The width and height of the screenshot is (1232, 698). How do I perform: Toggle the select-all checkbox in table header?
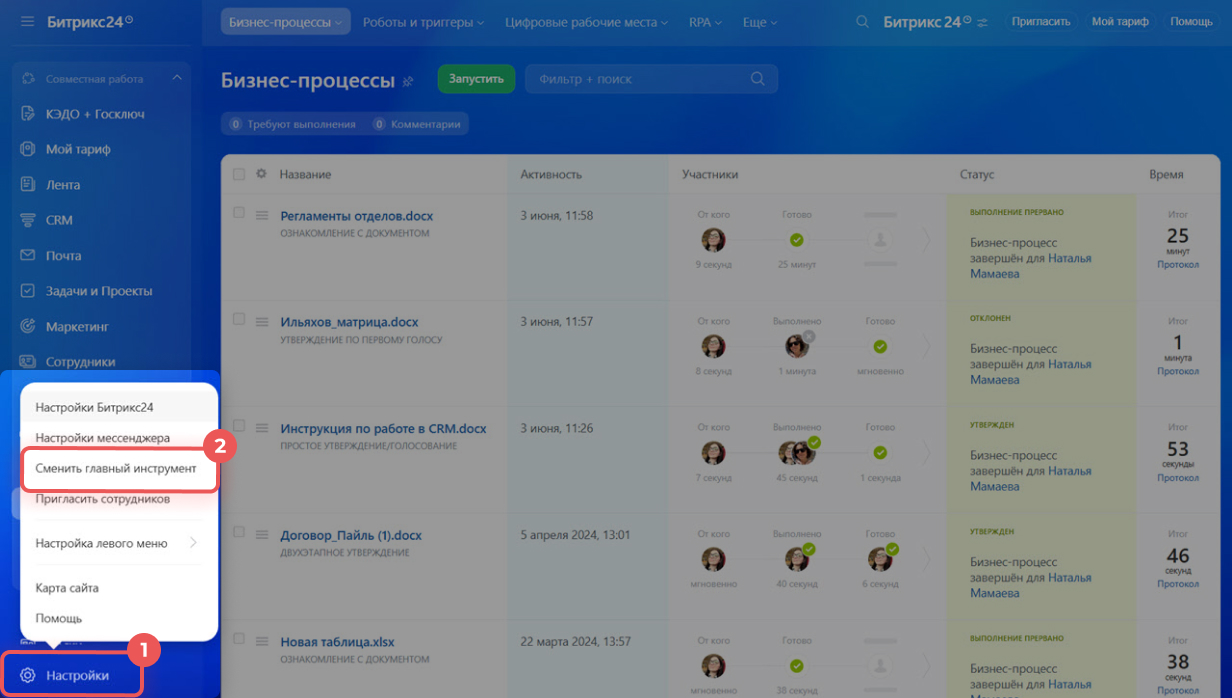pos(239,174)
